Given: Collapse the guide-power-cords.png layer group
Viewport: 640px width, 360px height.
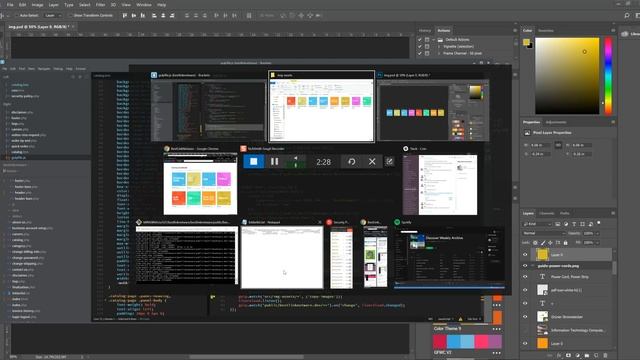Looking at the screenshot, I should click(x=533, y=266).
